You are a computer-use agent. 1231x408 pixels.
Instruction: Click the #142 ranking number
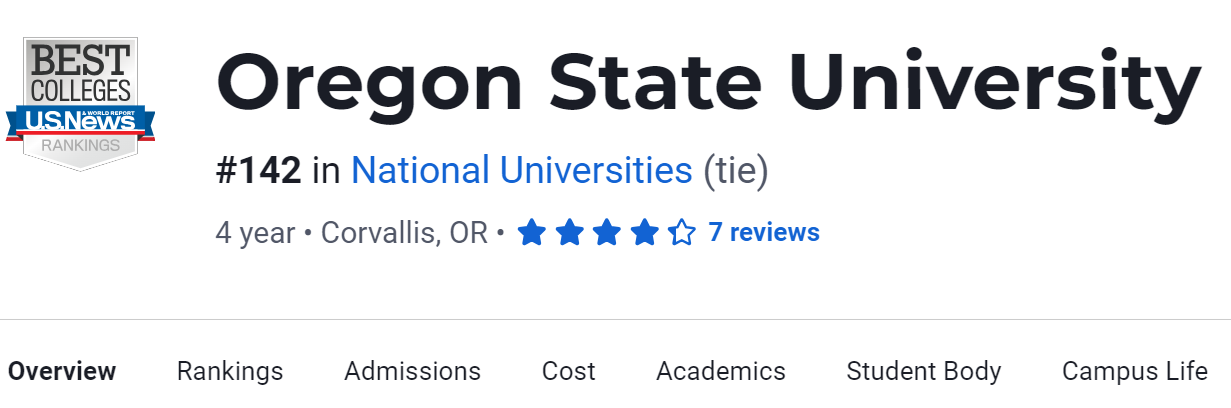tap(258, 171)
